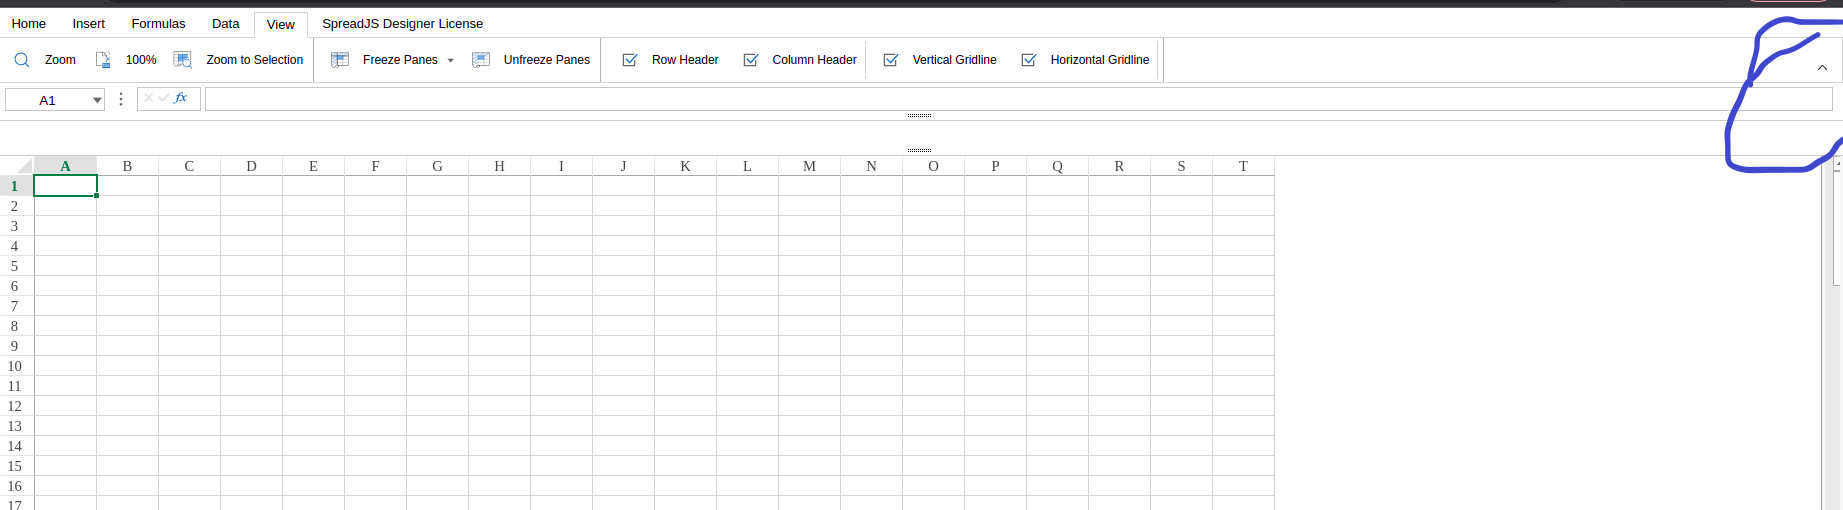Click the Zoom to Selection icon

pos(183,60)
